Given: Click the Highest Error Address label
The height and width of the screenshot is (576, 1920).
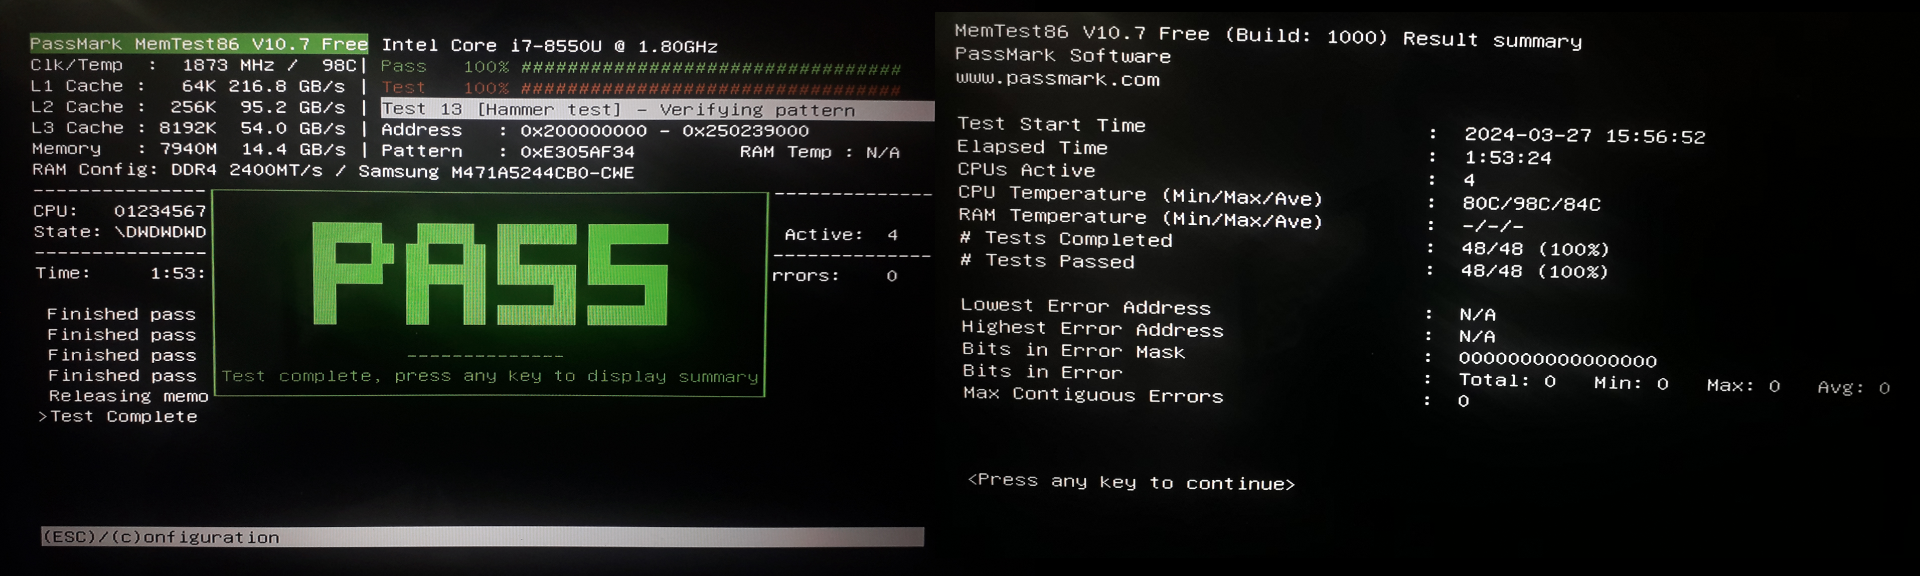Looking at the screenshot, I should [1092, 328].
